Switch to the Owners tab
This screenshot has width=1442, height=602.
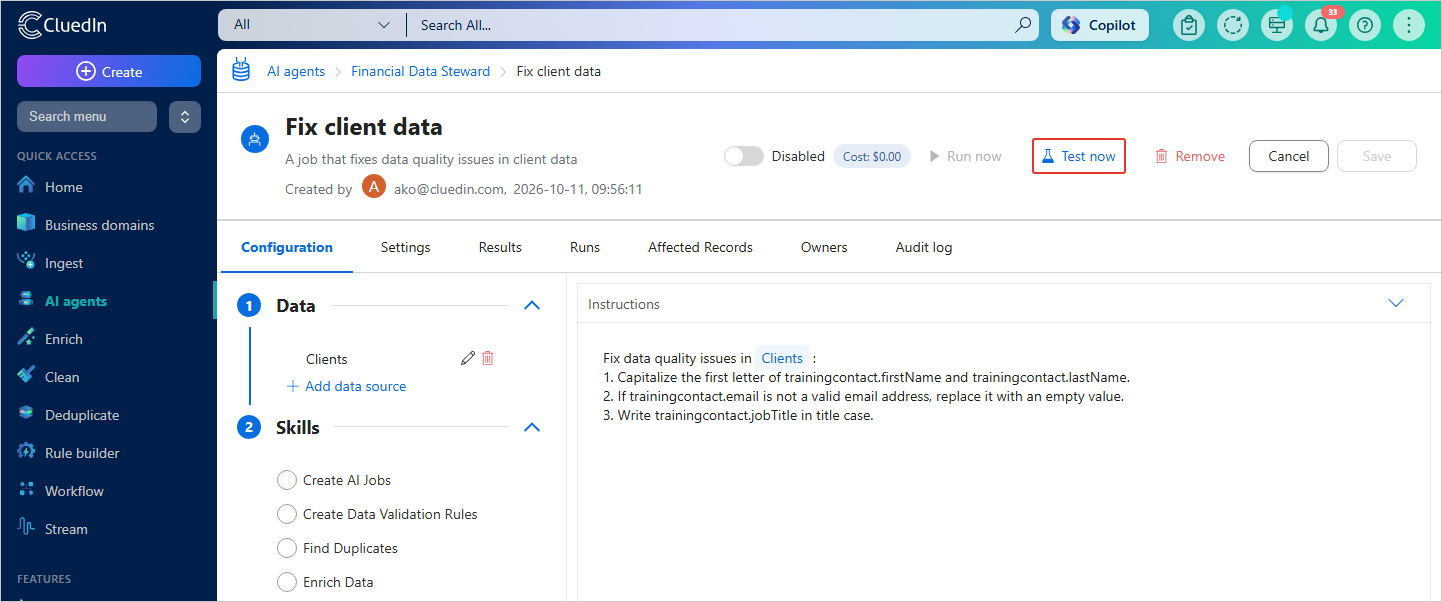[x=824, y=247]
